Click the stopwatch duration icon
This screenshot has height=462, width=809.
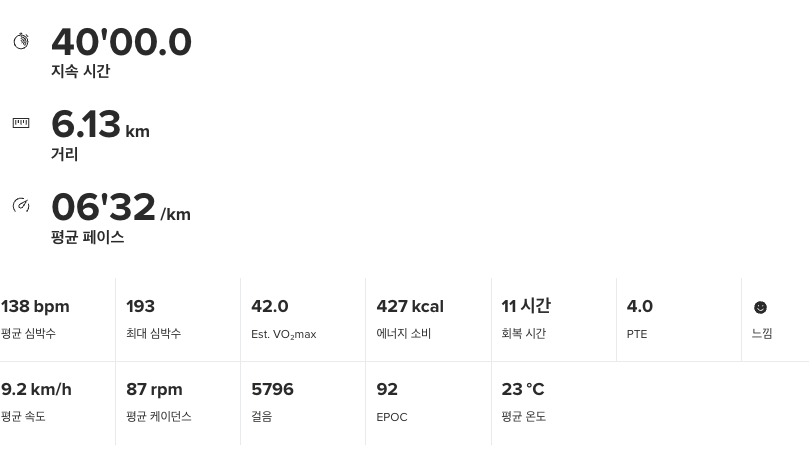pyautogui.click(x=21, y=41)
